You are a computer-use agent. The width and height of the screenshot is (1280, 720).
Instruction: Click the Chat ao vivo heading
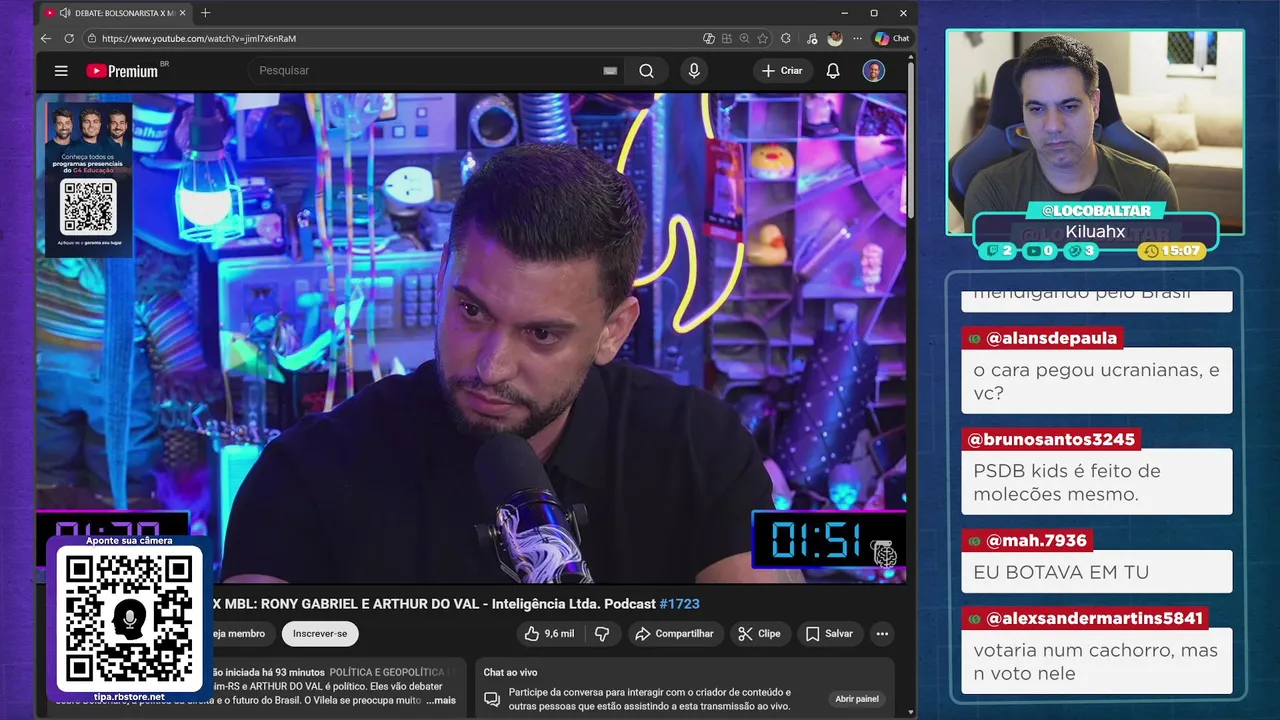510,673
